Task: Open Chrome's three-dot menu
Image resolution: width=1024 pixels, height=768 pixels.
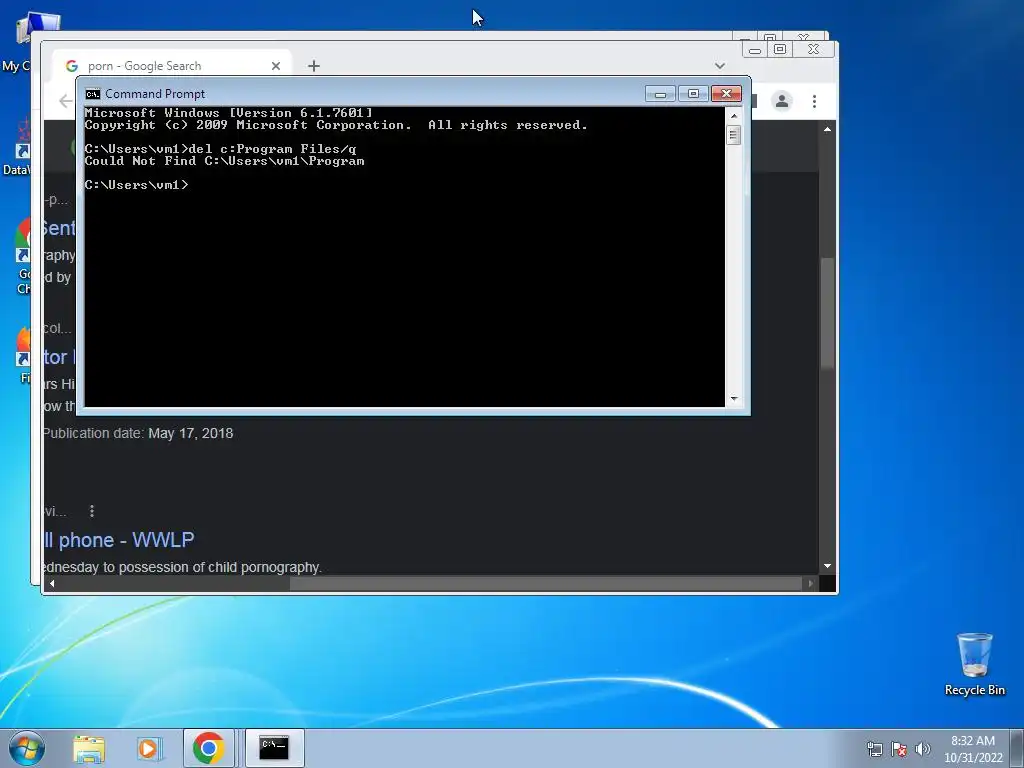Action: point(814,101)
